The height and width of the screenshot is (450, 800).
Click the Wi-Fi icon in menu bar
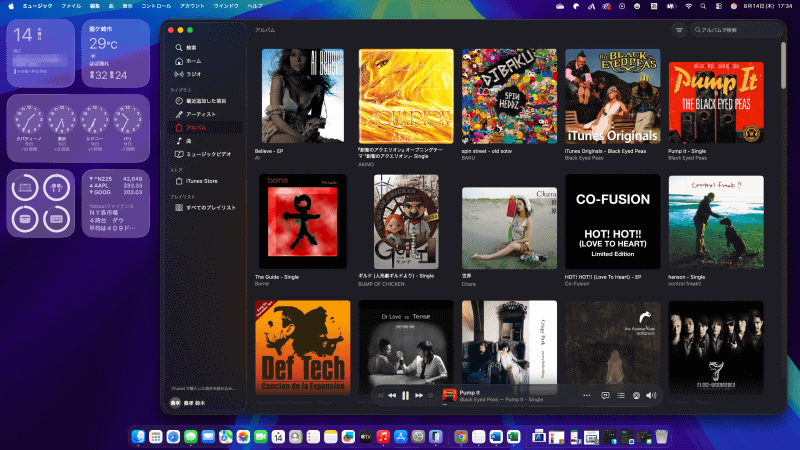pyautogui.click(x=688, y=6)
